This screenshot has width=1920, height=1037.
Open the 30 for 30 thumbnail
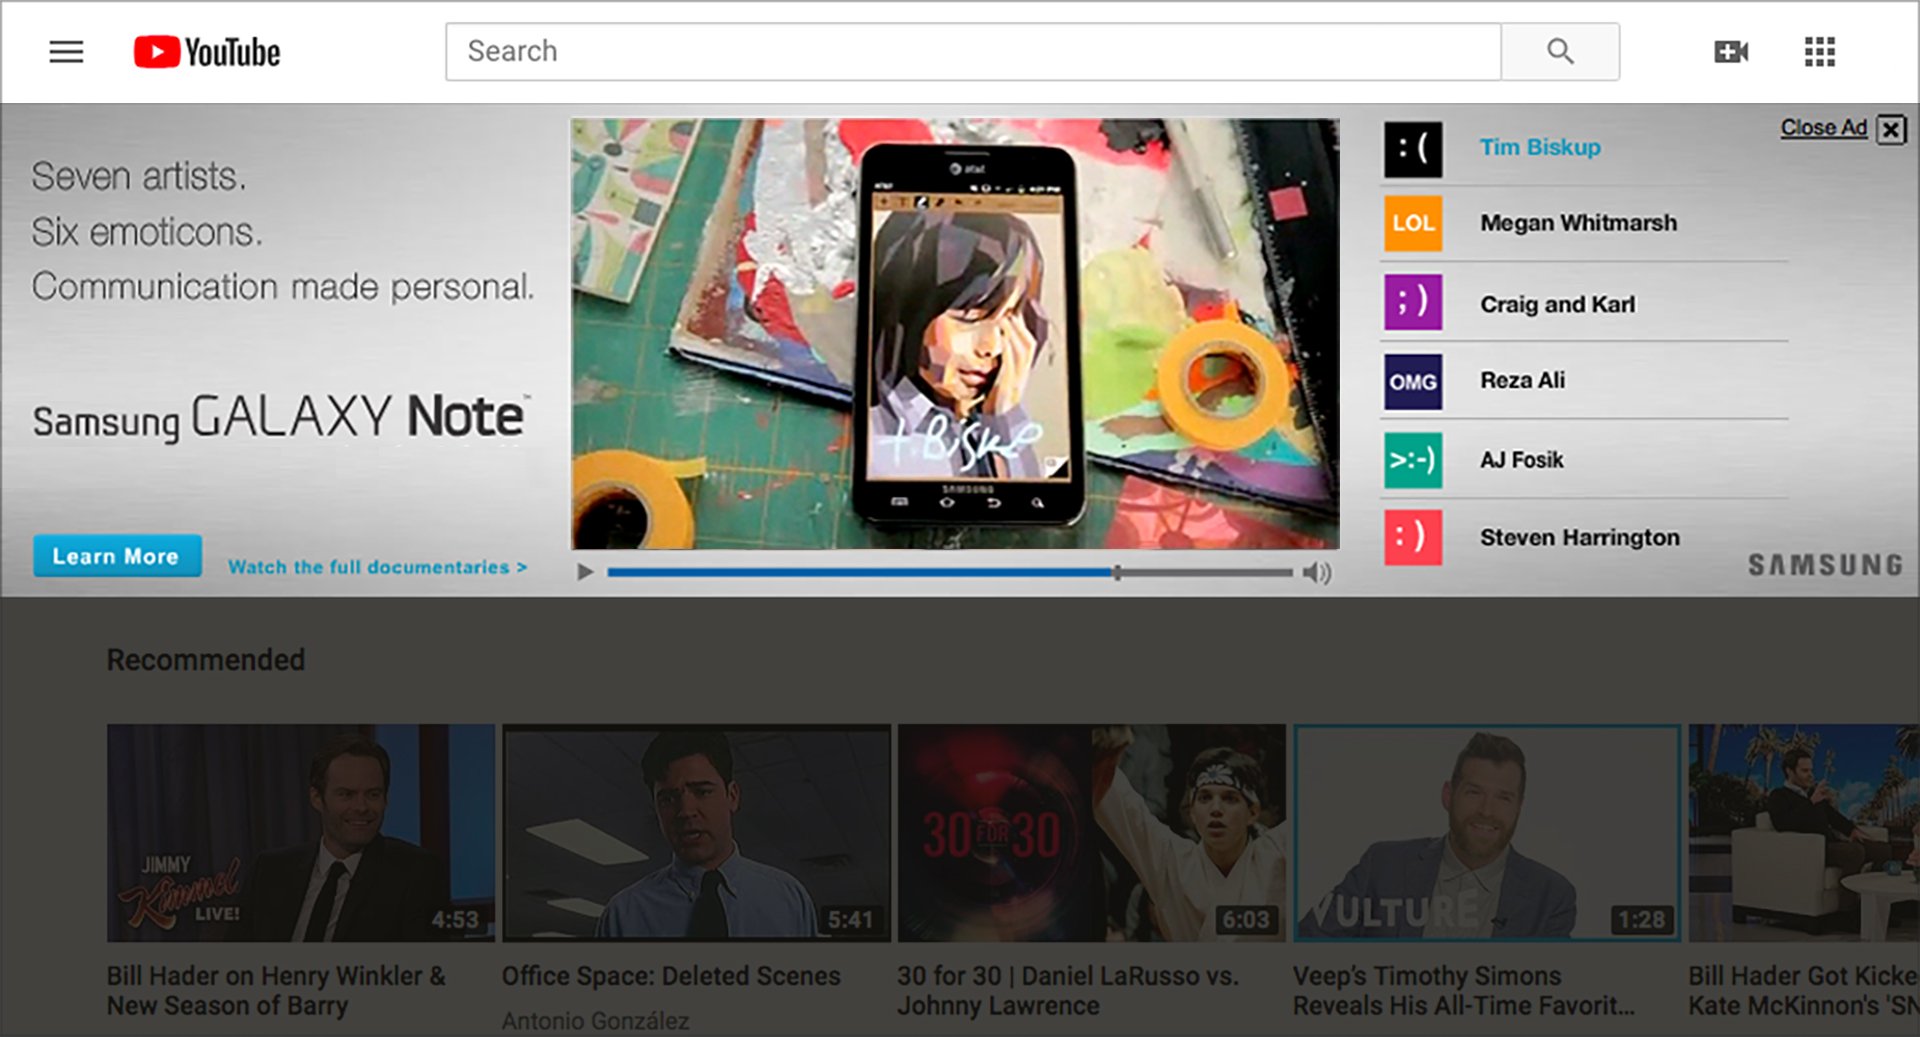click(1092, 833)
